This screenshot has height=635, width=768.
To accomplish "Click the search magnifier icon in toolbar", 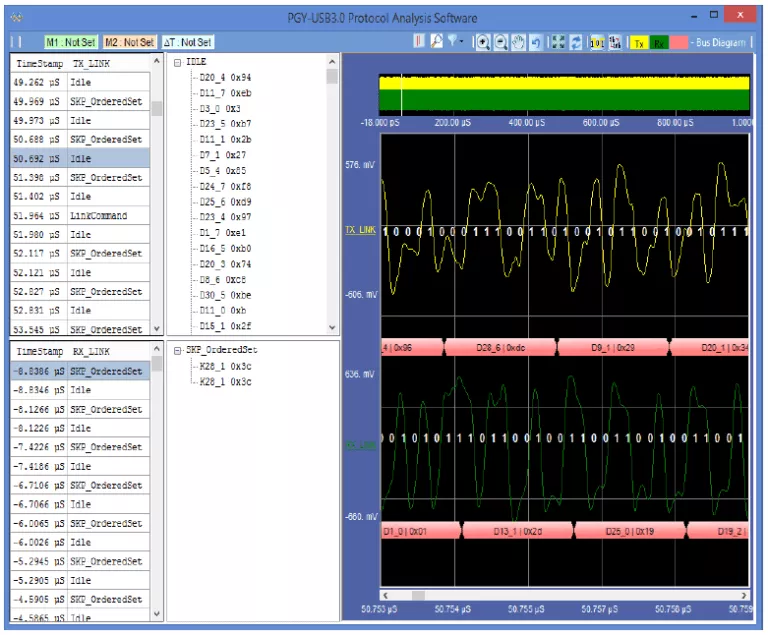I will point(436,42).
